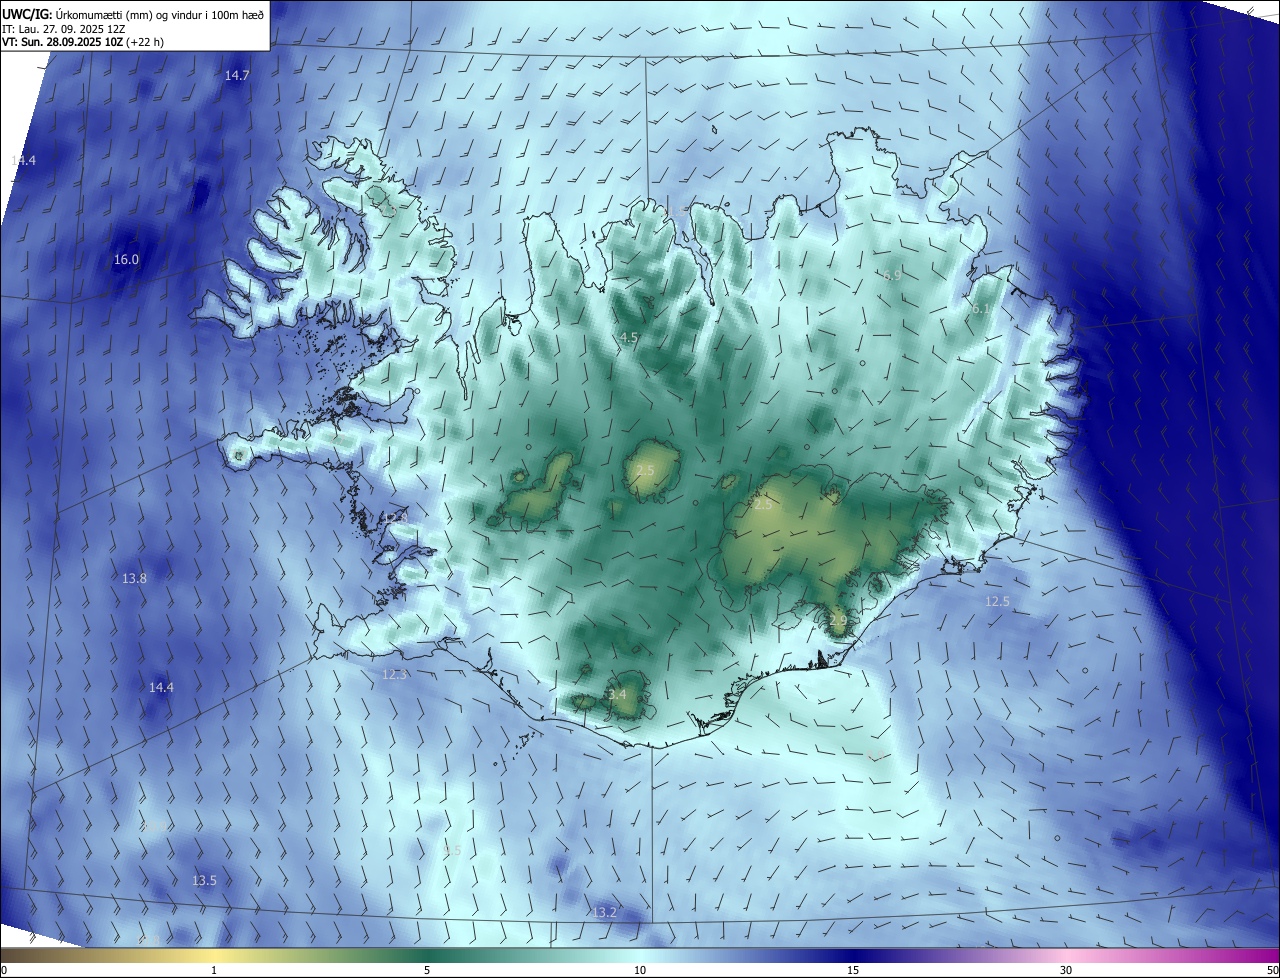Click the 1 tick on the color scale

point(214,970)
